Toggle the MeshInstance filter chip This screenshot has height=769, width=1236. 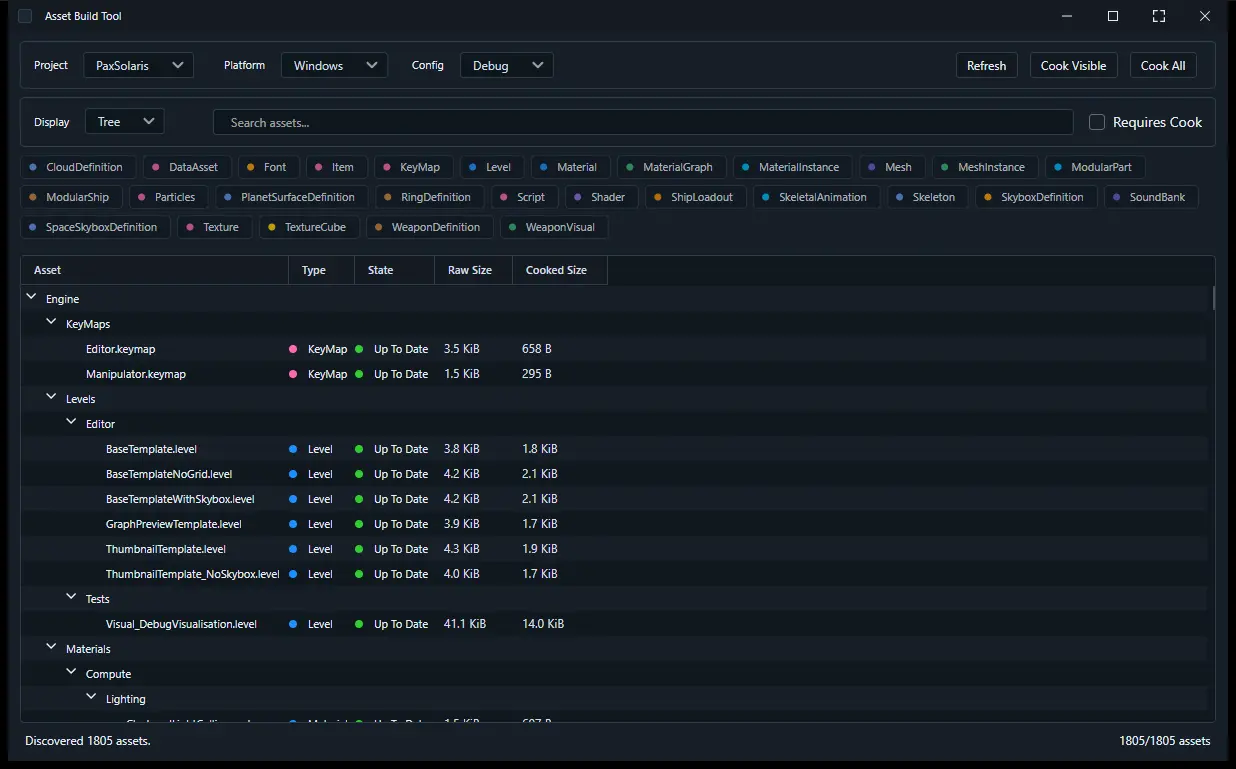(985, 167)
